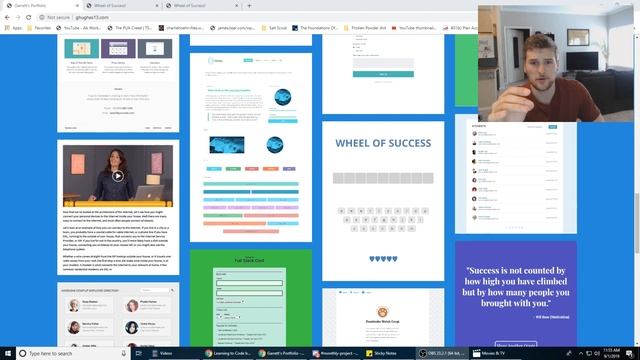The width and height of the screenshot is (640, 360).
Task: Open Task View from the taskbar
Action: click(x=139, y=353)
